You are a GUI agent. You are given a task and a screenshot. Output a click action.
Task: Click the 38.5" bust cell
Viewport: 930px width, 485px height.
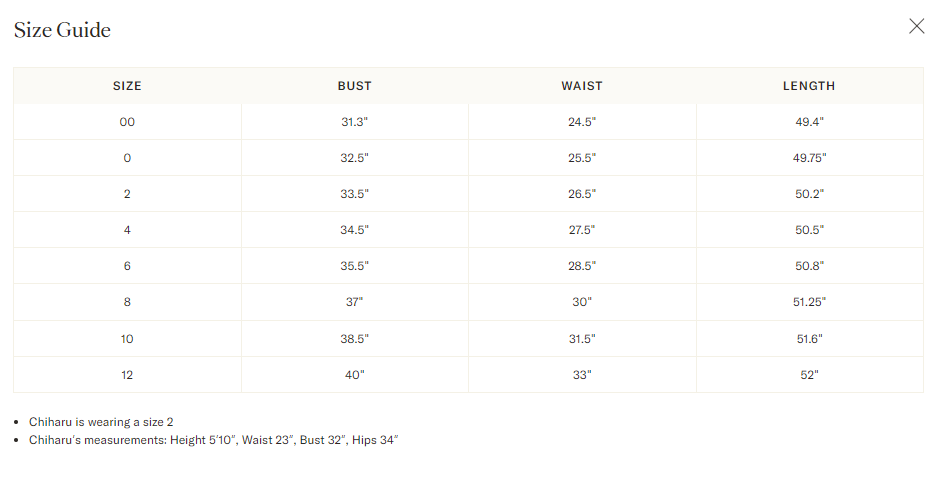pos(354,339)
